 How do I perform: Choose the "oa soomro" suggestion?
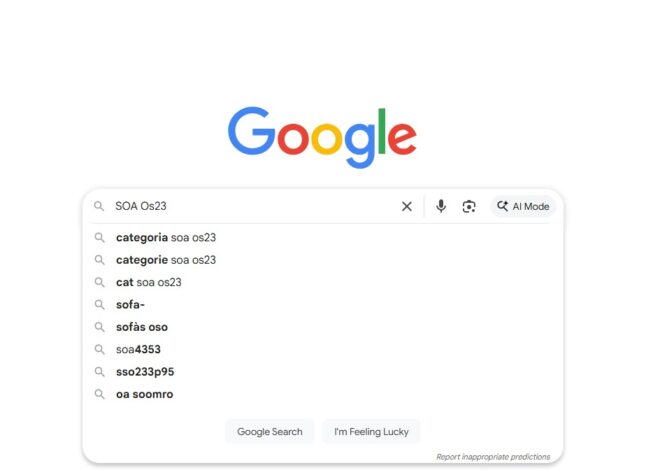[x=144, y=394]
